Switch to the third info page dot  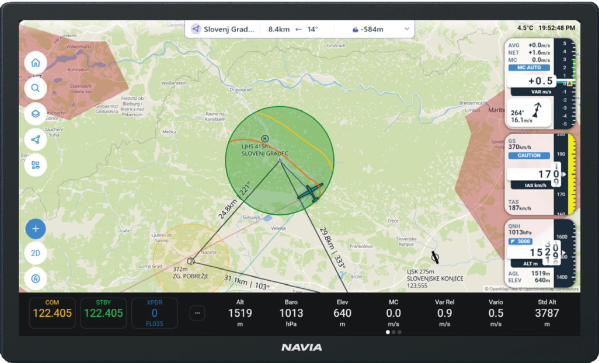(x=400, y=332)
